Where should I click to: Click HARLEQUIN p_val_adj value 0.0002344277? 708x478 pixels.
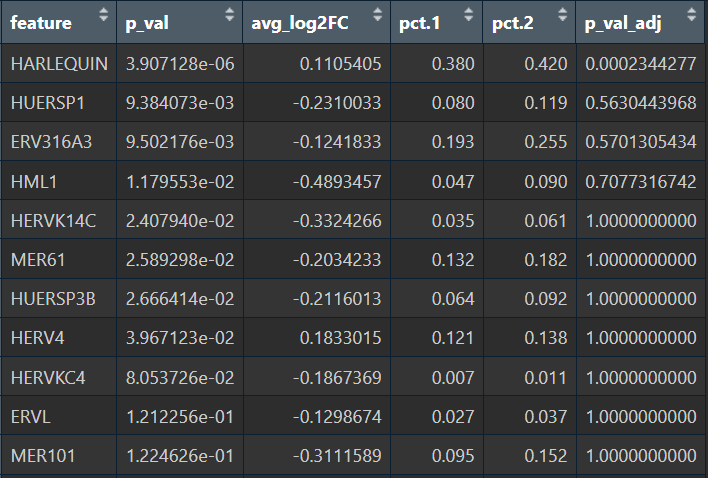[x=640, y=64]
